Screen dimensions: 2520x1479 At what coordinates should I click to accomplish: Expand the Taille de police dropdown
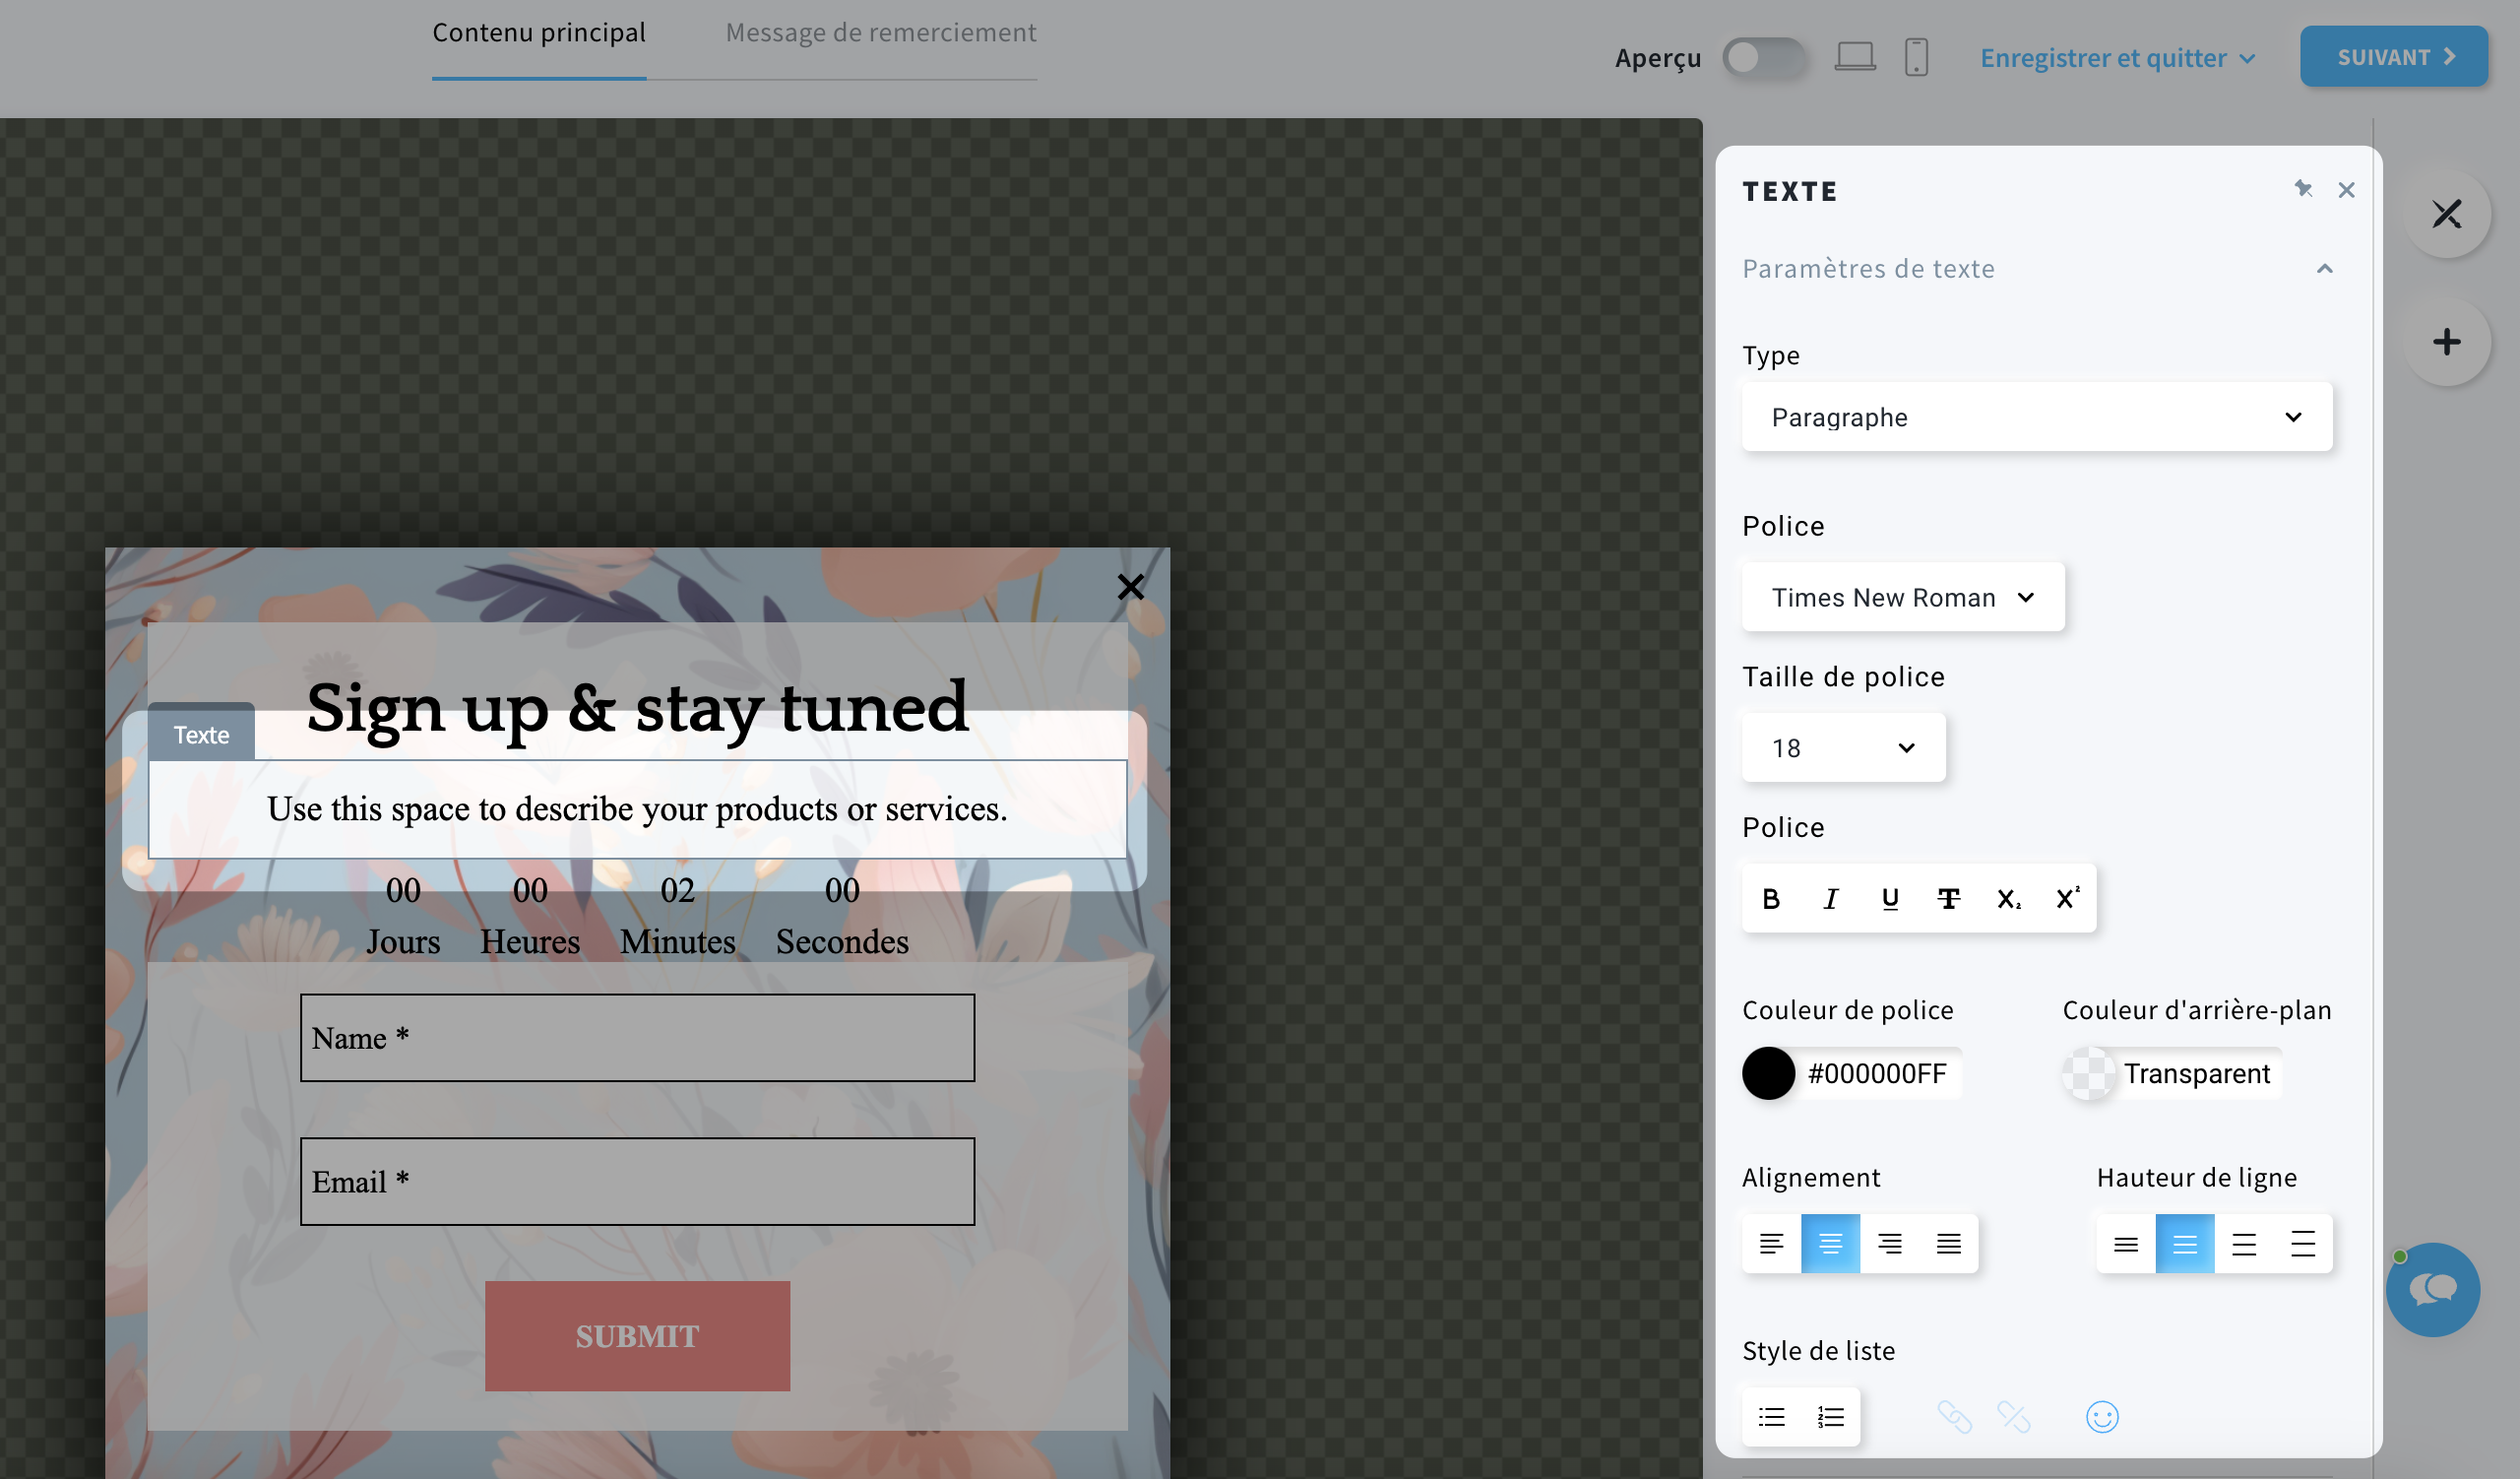pyautogui.click(x=1841, y=748)
